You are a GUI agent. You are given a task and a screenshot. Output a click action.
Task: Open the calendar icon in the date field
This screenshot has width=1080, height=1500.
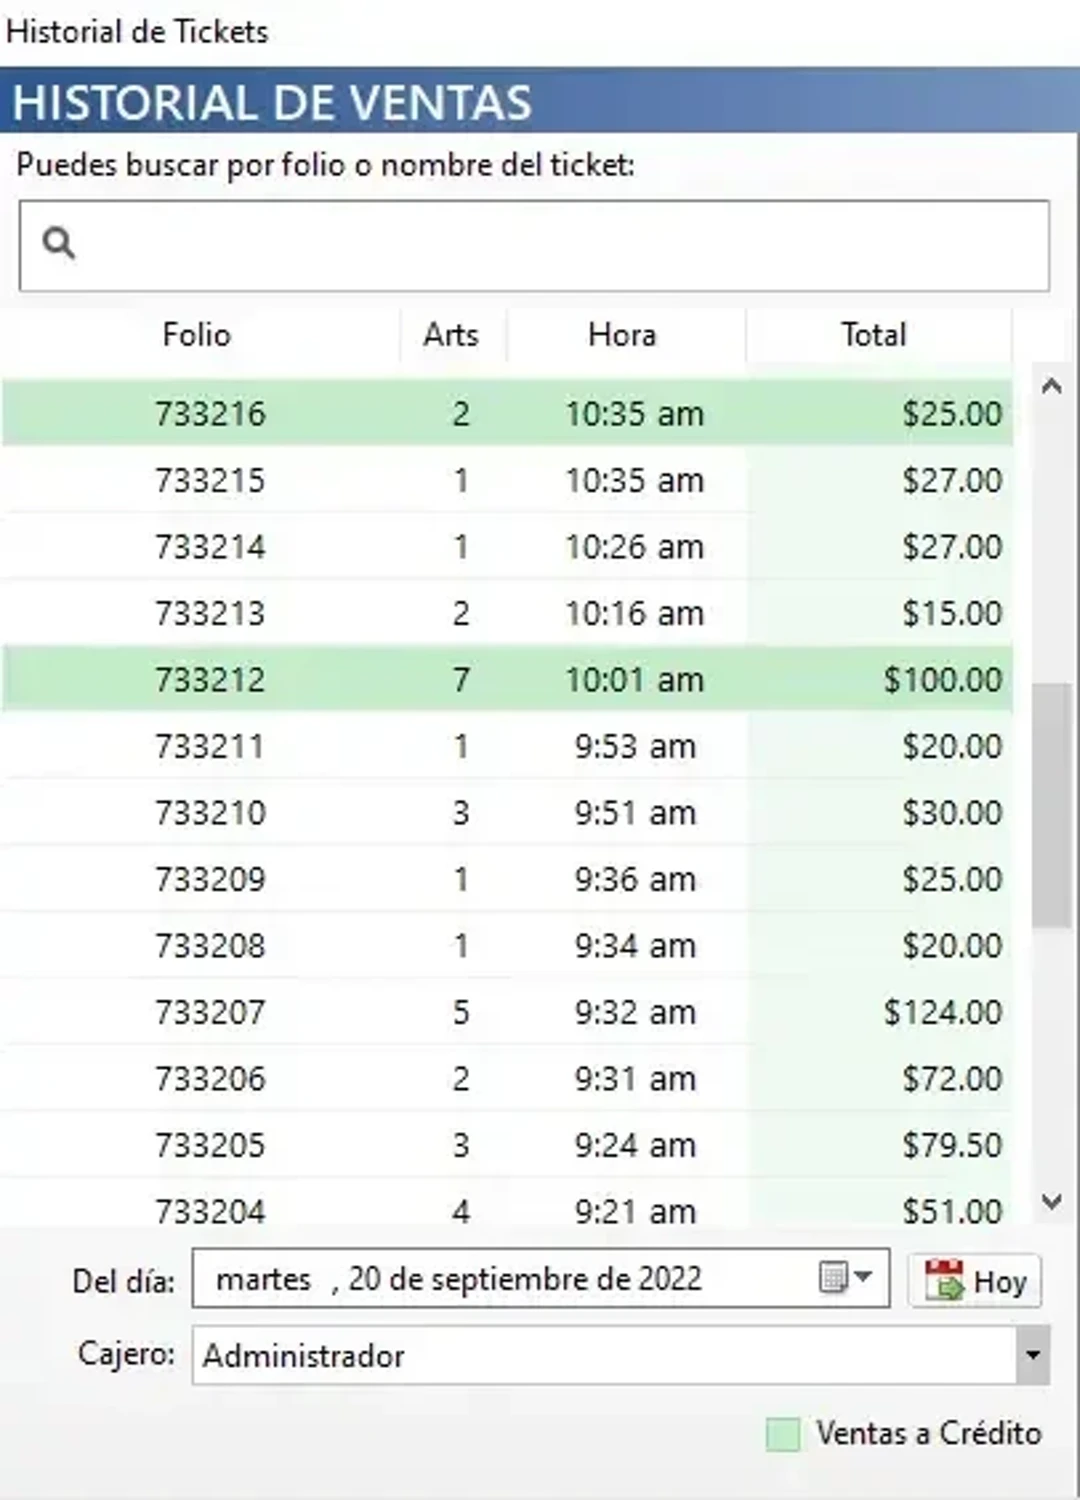832,1277
